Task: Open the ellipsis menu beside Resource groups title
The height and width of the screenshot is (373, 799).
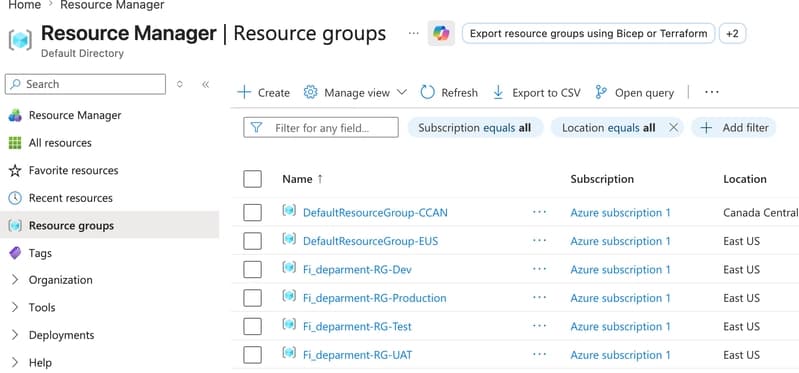Action: 414,34
